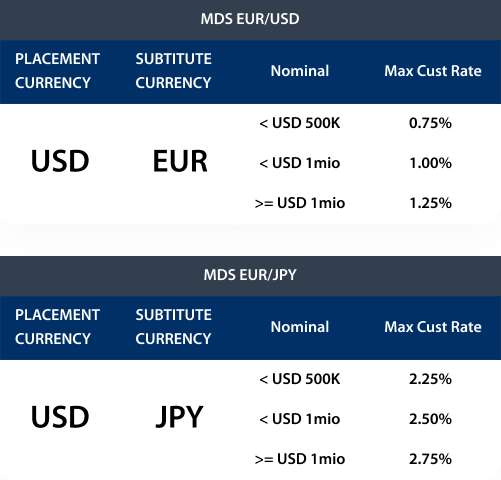Screen dimensions: 501x480
Task: Select the 0.75% max customer rate
Action: 430,123
